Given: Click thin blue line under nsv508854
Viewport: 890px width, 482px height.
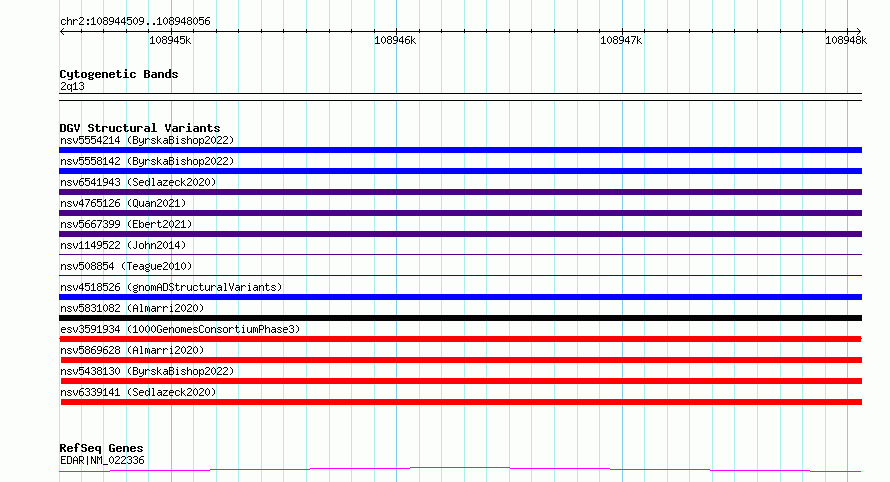Looking at the screenshot, I should point(460,275).
